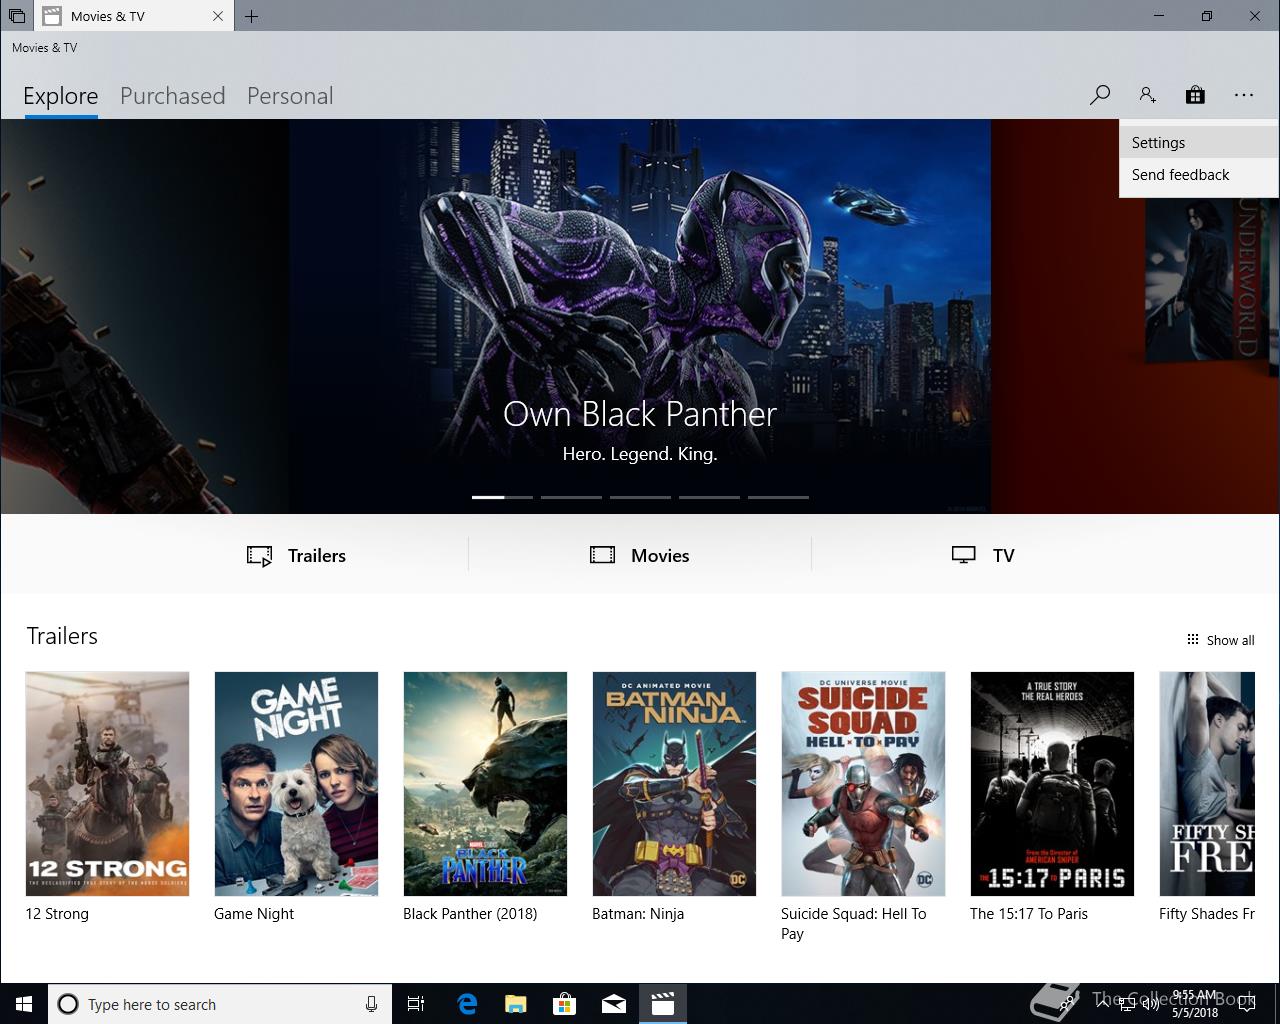The image size is (1280, 1024).
Task: Open the search magnifier icon
Action: click(1100, 95)
